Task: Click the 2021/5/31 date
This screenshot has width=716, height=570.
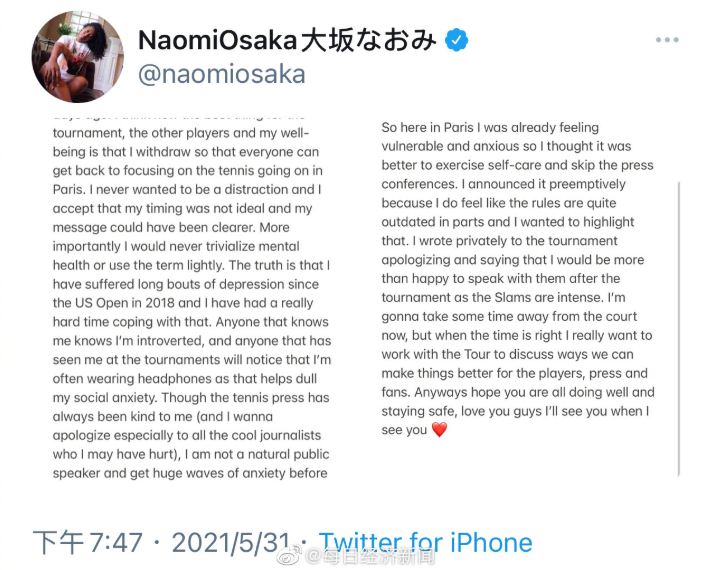Action: (x=231, y=543)
